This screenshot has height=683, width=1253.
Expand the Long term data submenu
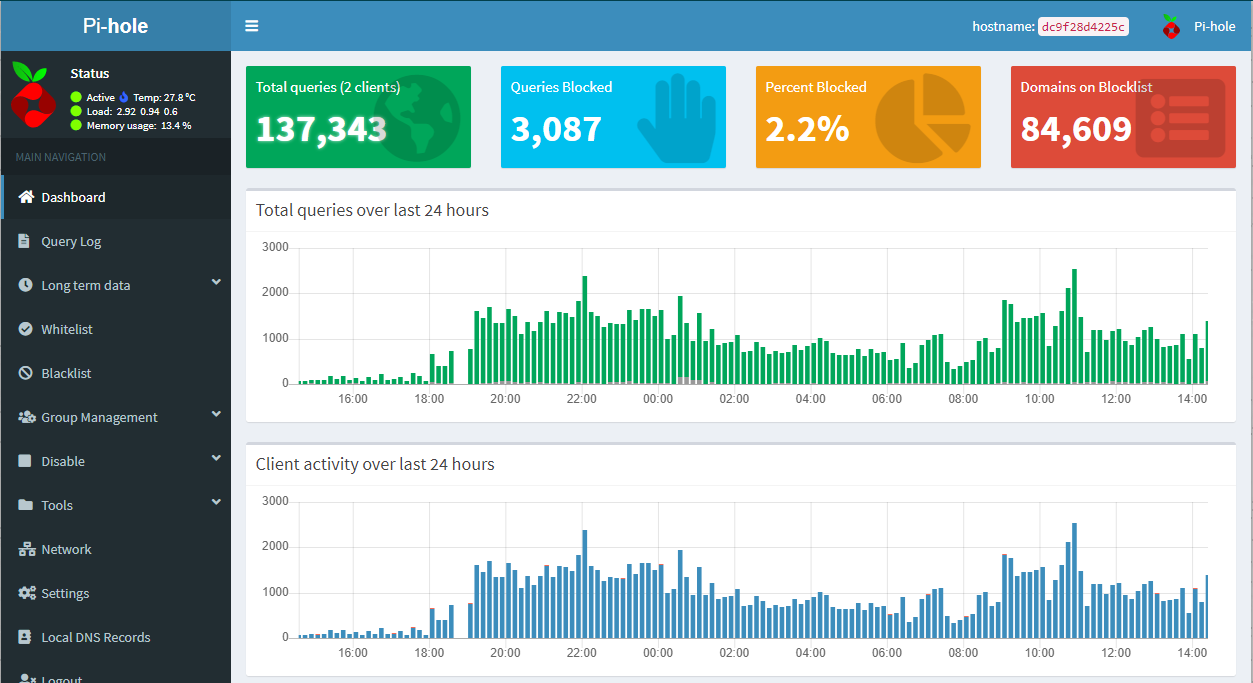[x=216, y=284]
